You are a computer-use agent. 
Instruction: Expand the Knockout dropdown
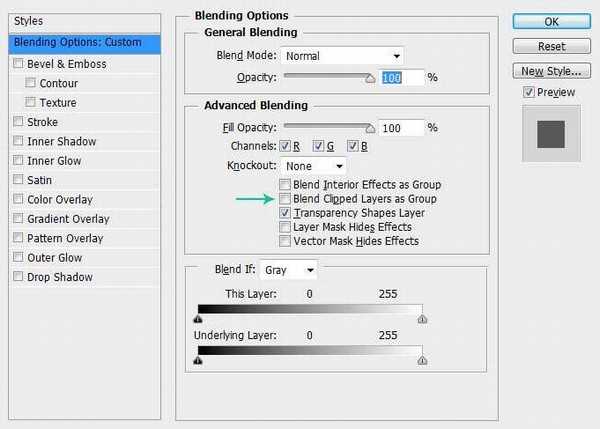click(314, 166)
